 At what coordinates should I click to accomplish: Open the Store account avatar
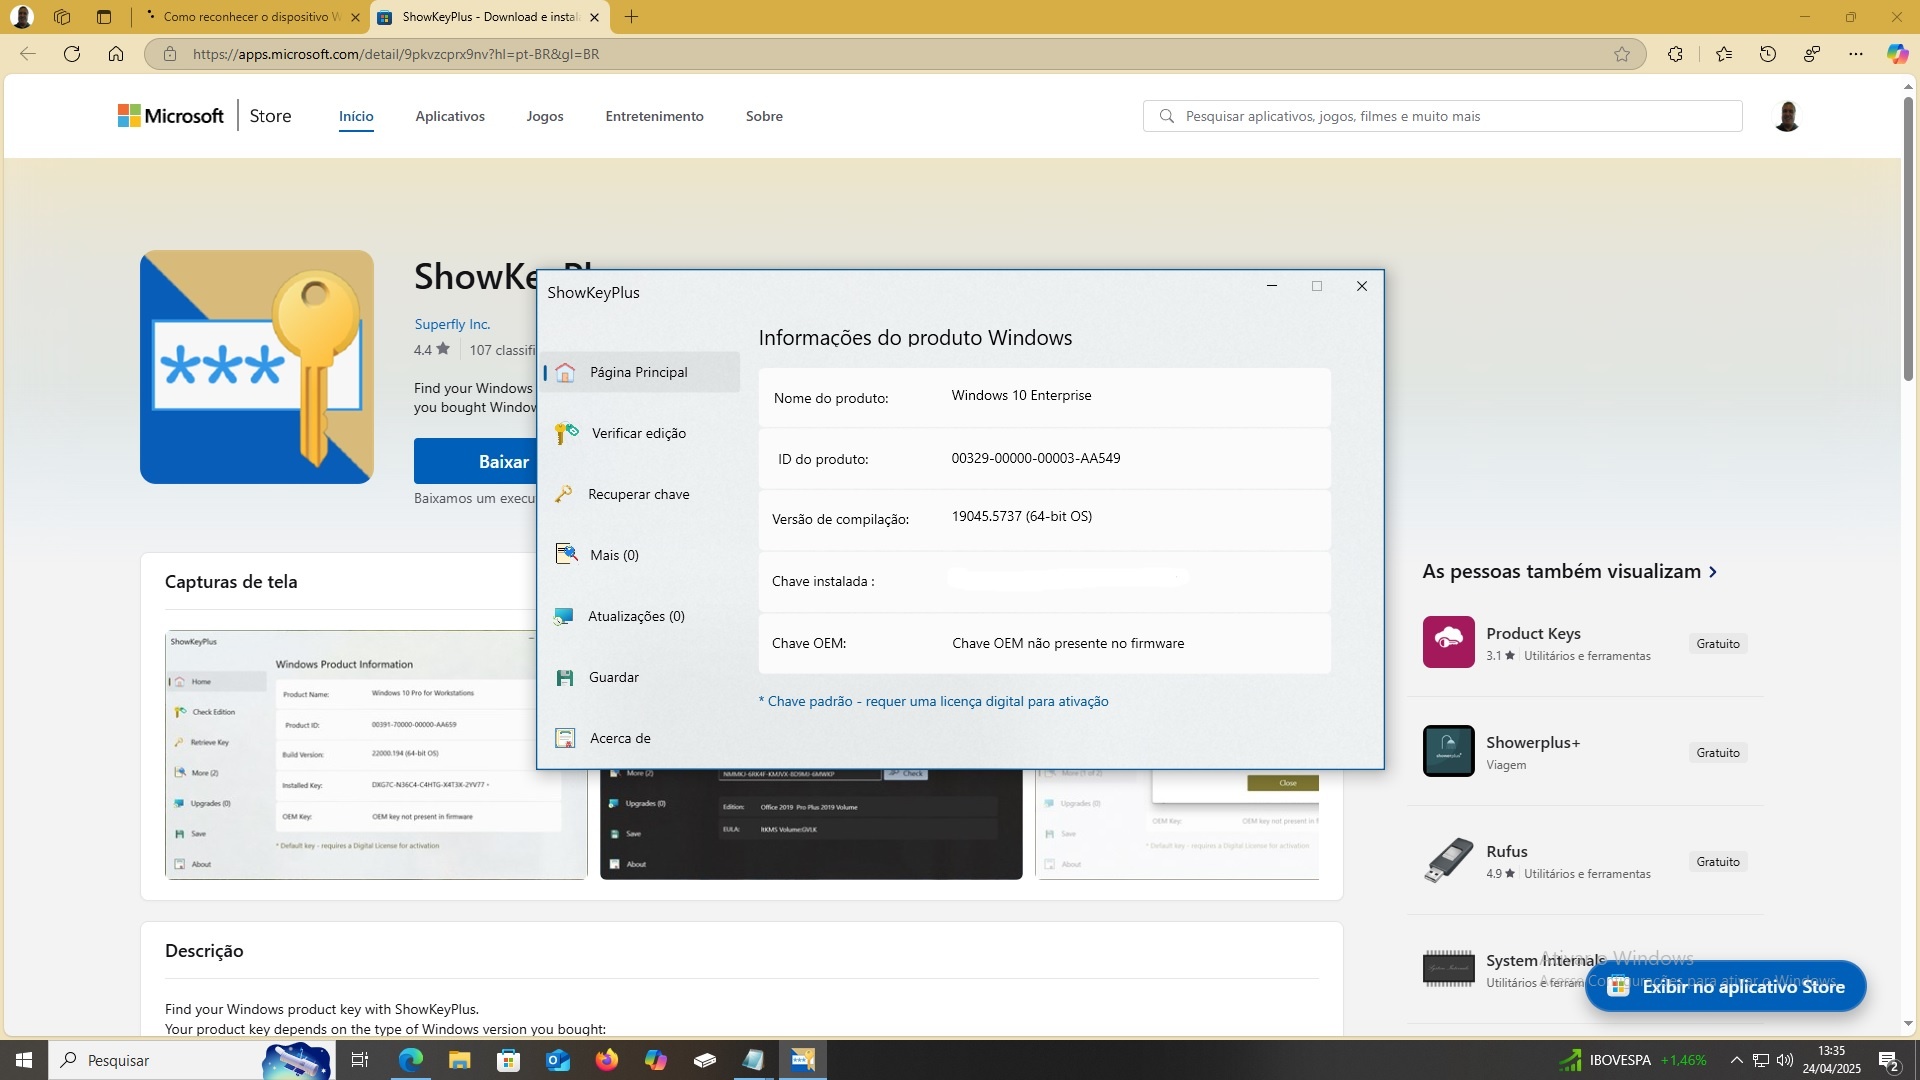[x=1787, y=116]
